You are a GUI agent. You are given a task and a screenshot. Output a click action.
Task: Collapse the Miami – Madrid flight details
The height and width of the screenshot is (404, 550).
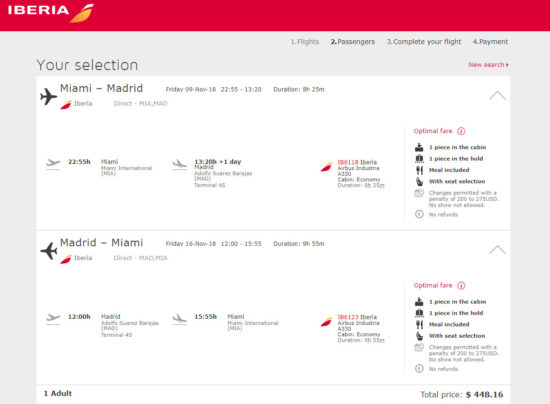pyautogui.click(x=497, y=95)
